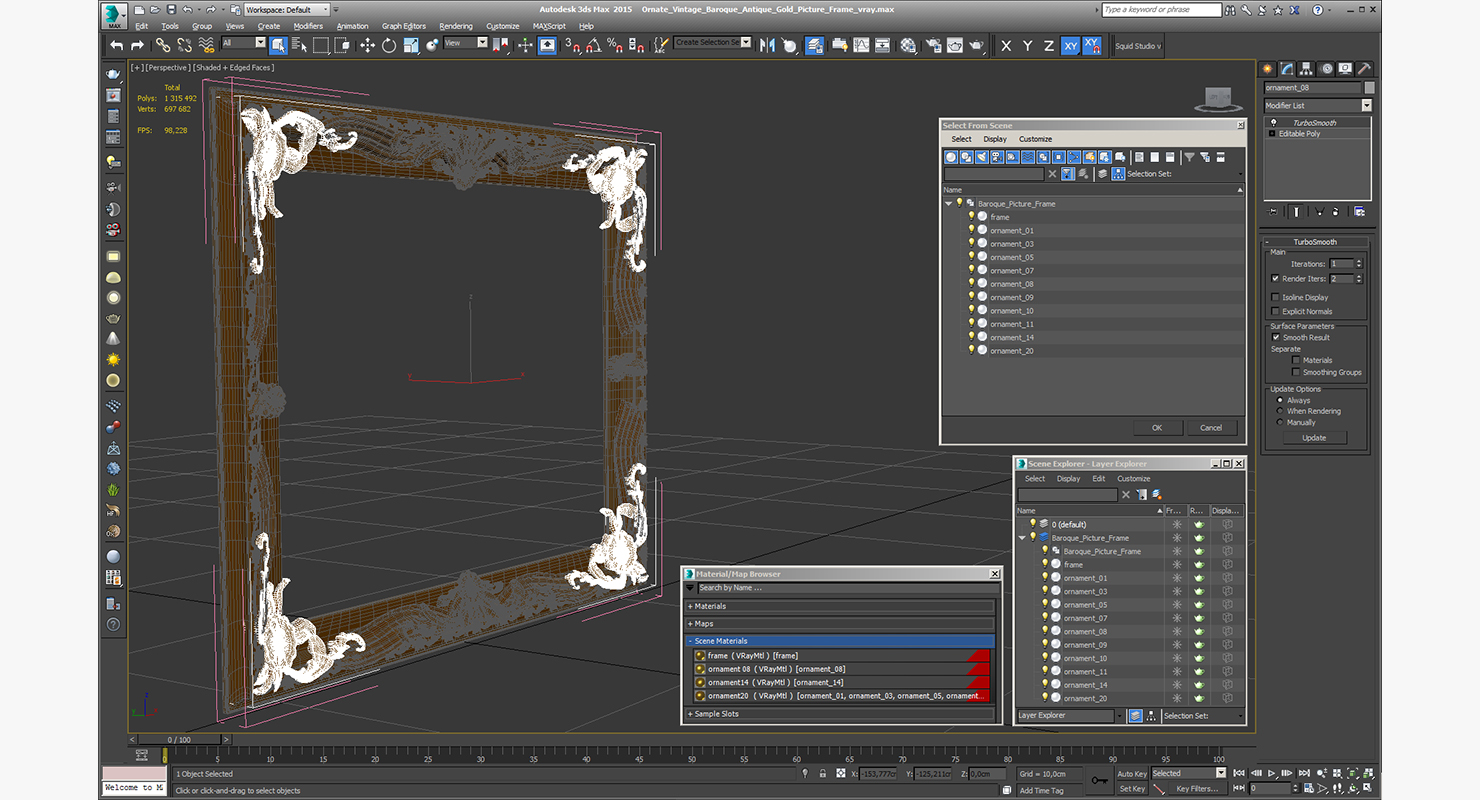Click the OK button in Select From Scene
This screenshot has height=800, width=1480.
(x=1157, y=427)
